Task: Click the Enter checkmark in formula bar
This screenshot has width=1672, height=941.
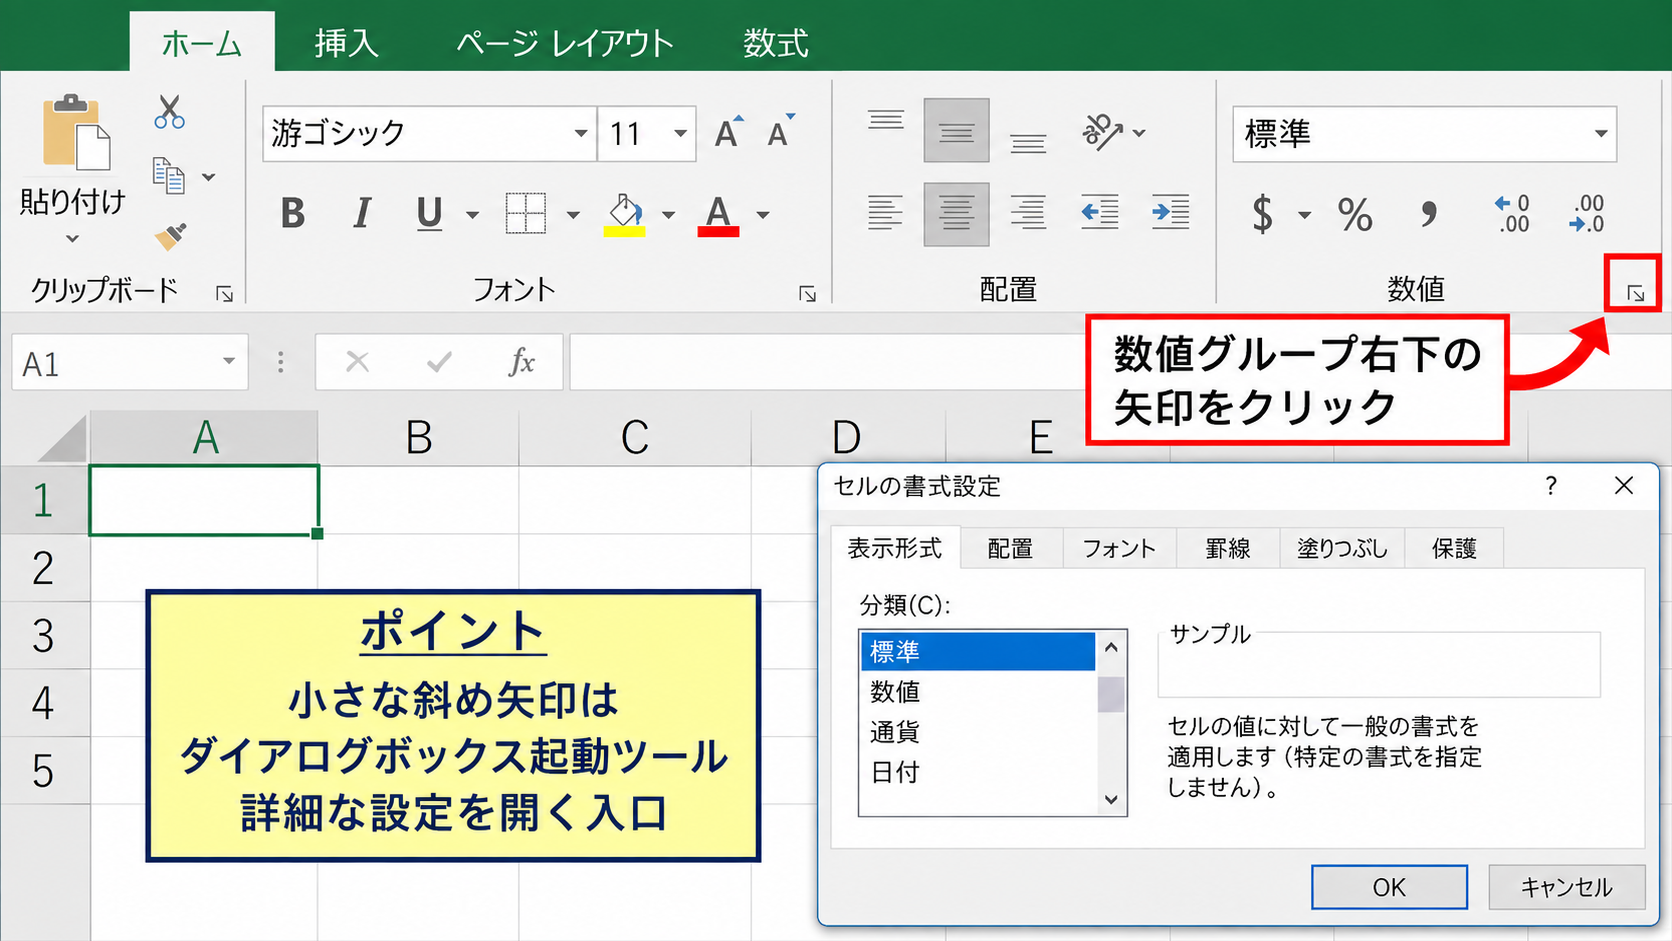Action: coord(439,361)
